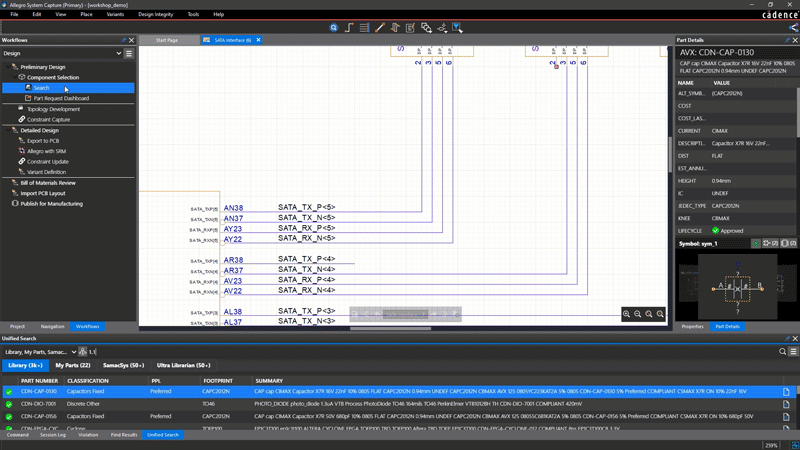Screen dimensions: 800x450
Task: Select Topology Development workflow item
Action: click(53, 109)
